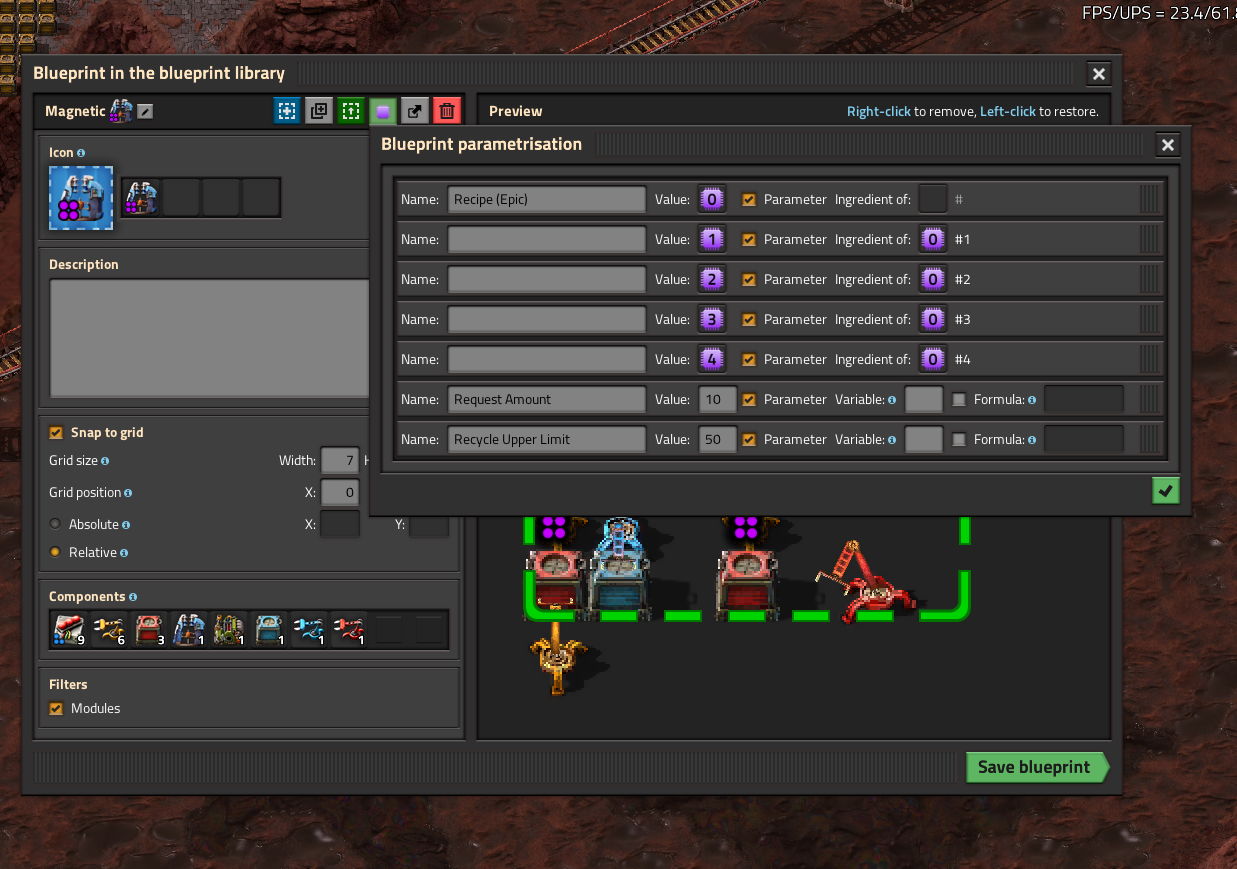Click the export blueprint string button

coord(415,111)
